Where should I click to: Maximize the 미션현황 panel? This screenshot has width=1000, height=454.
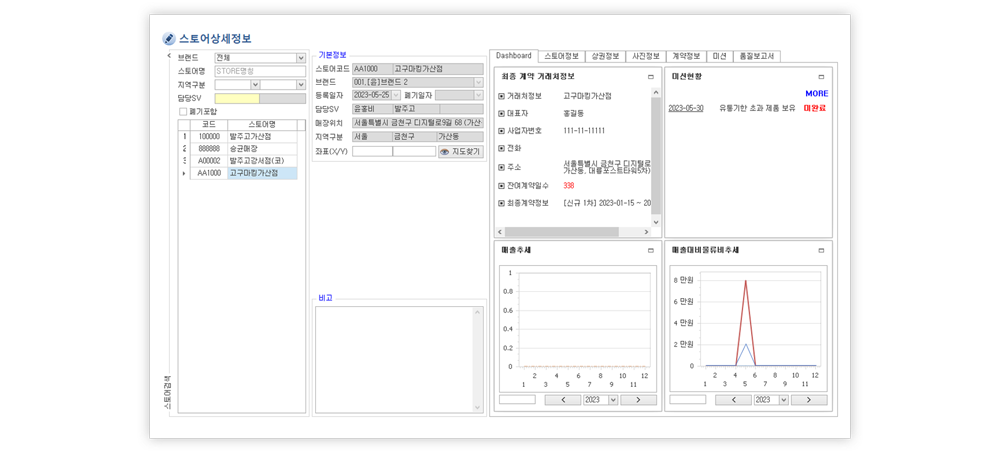(821, 77)
